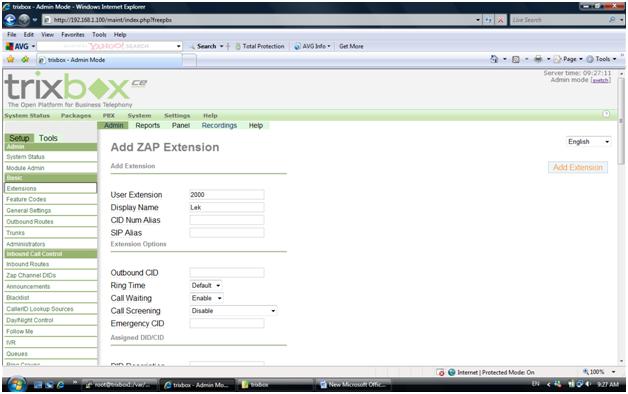
Task: Open the trixbox PBX menu
Action: tap(109, 115)
